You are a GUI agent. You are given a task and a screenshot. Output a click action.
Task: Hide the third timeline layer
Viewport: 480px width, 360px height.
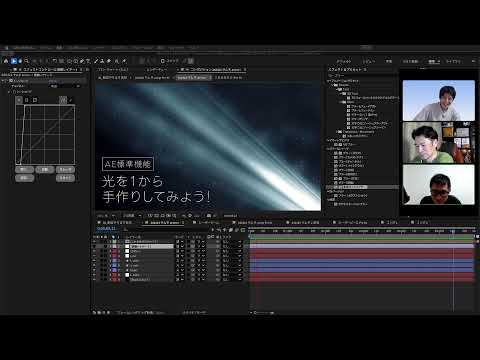coord(94,251)
